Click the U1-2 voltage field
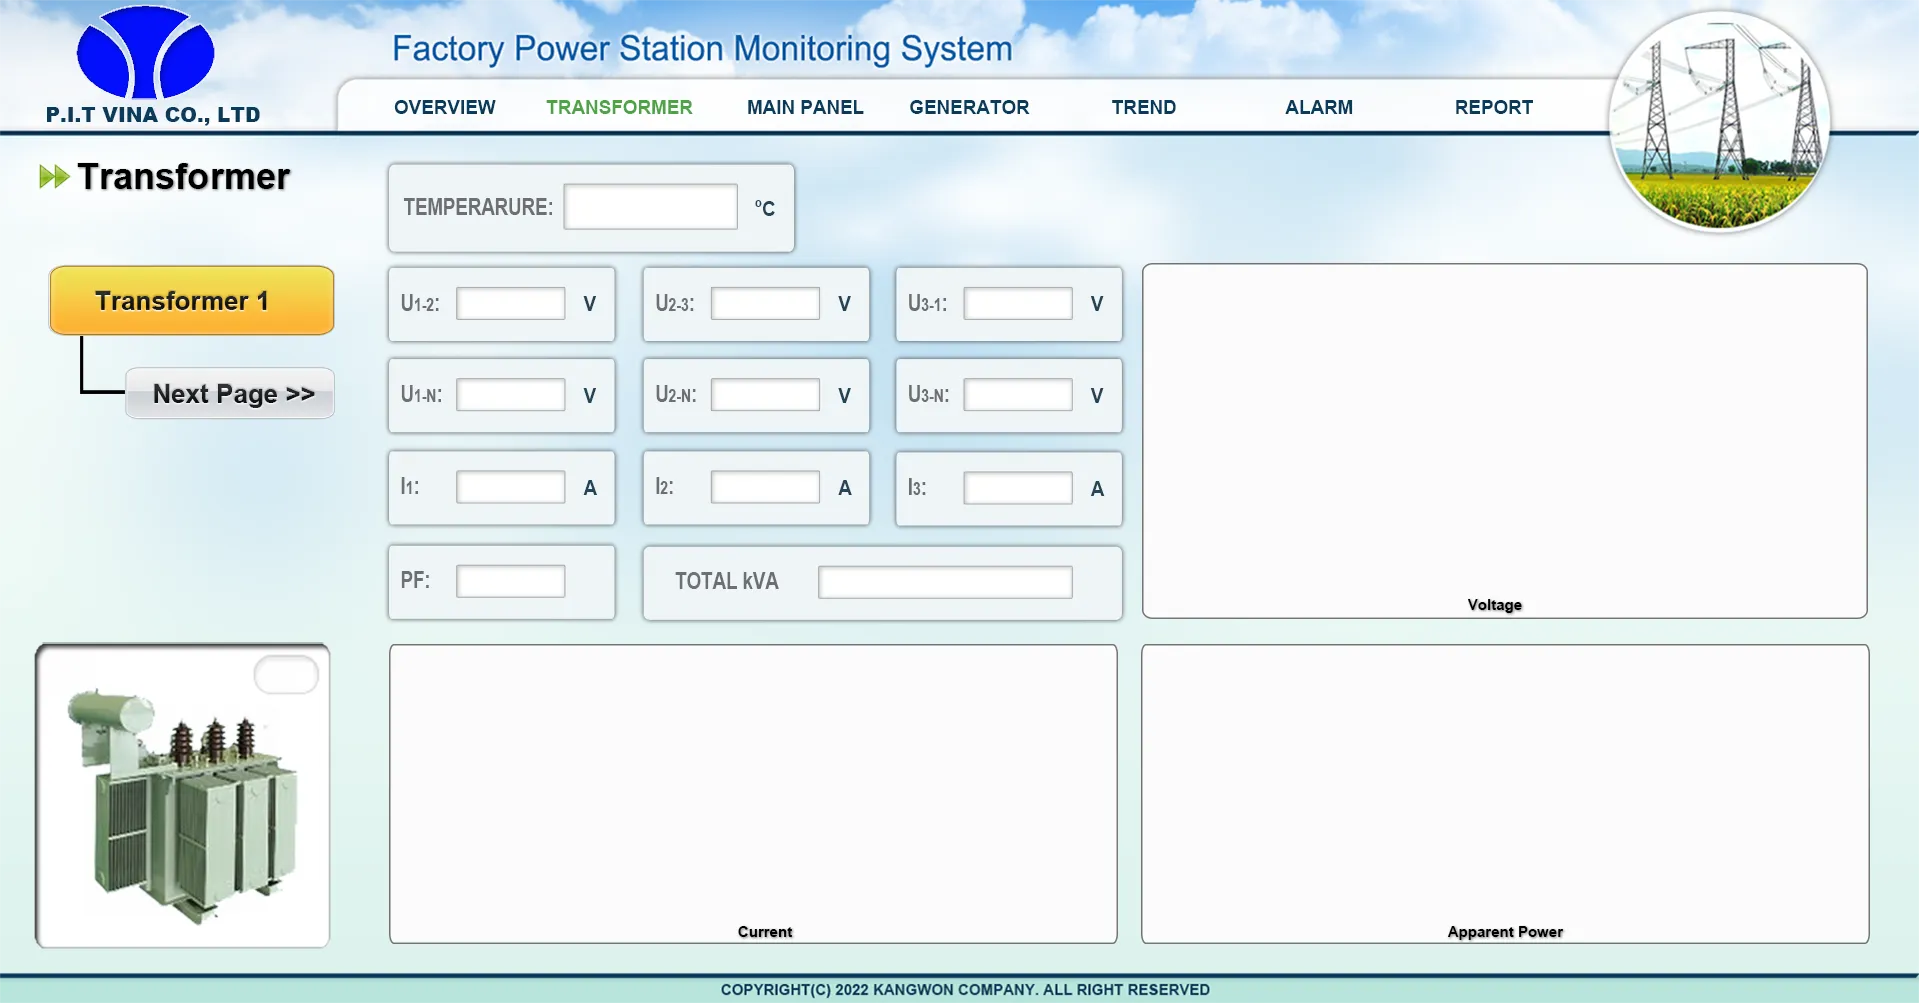The image size is (1920, 1003). [x=511, y=304]
